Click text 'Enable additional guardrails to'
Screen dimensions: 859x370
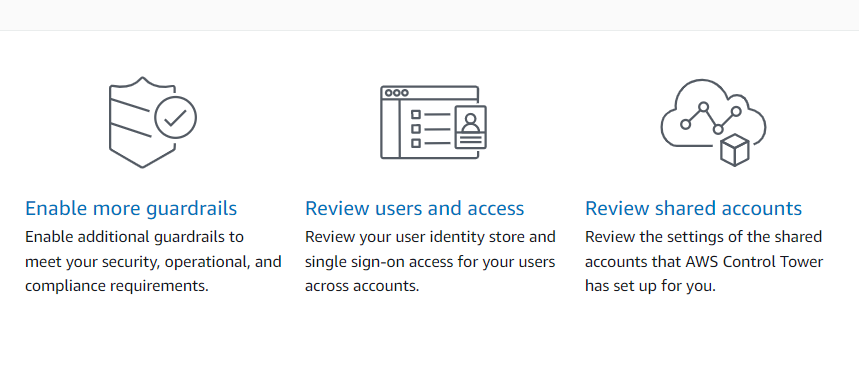point(134,237)
